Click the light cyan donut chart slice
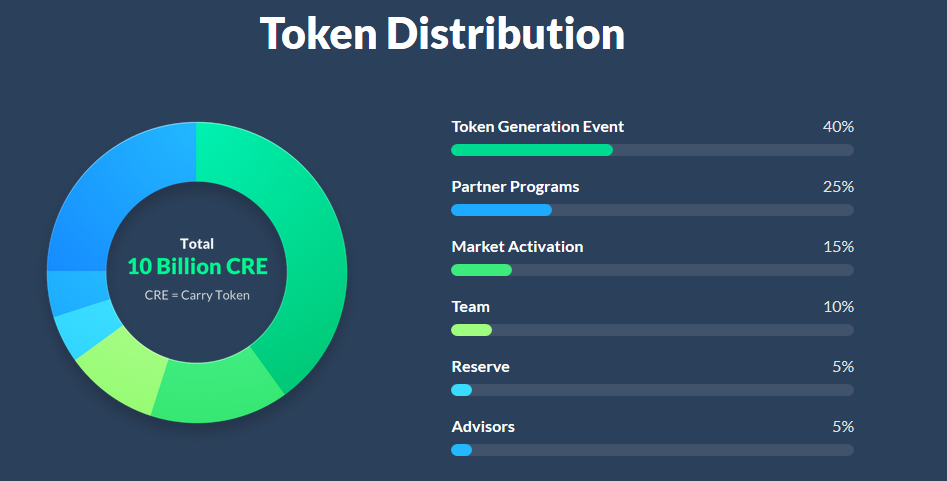This screenshot has width=947, height=481. tap(77, 333)
